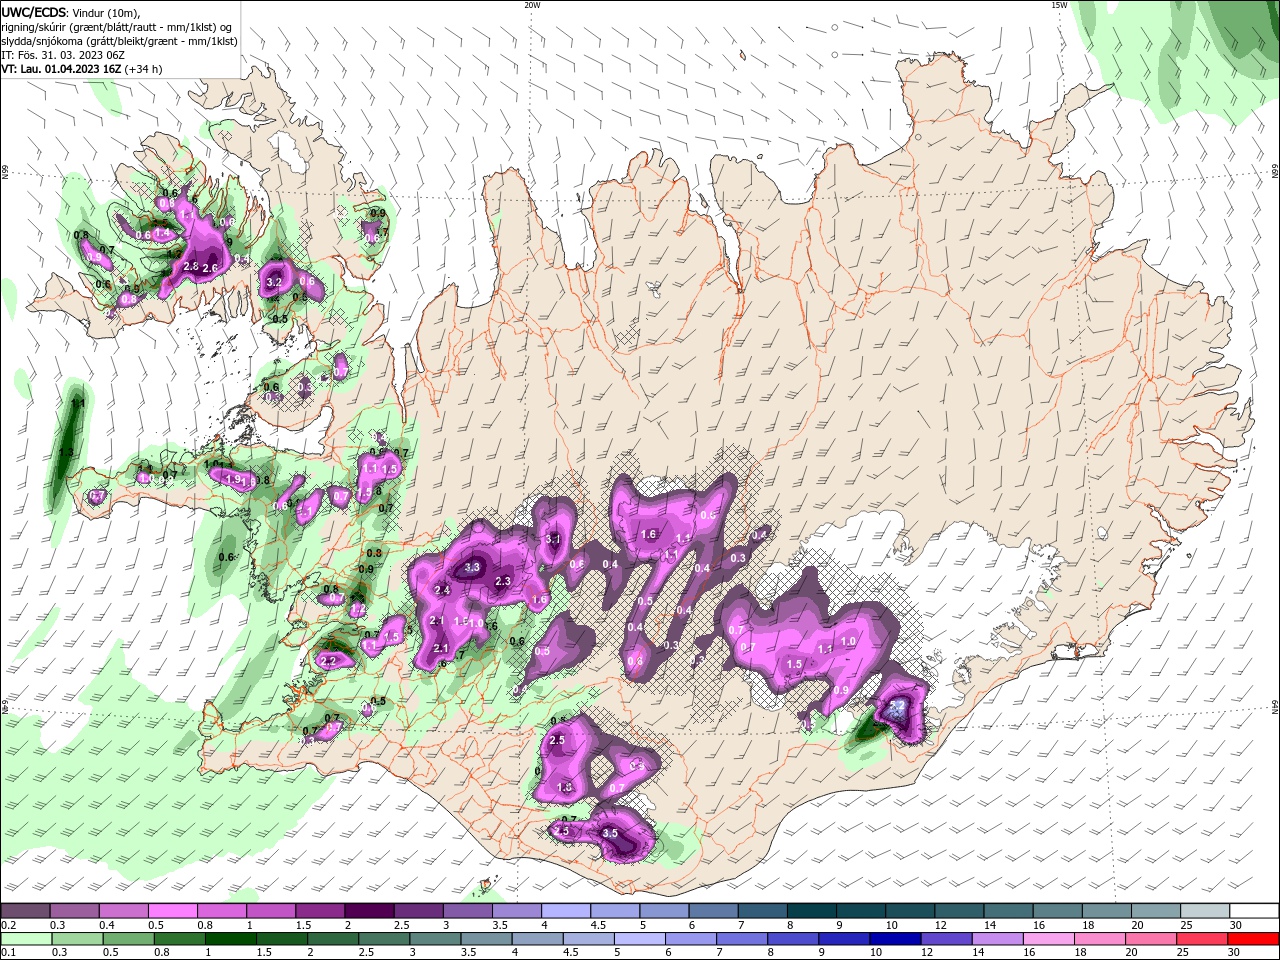1280x960 pixels.
Task: Click the 3.2 precipitation value in Westfjords
Action: pyautogui.click(x=274, y=283)
